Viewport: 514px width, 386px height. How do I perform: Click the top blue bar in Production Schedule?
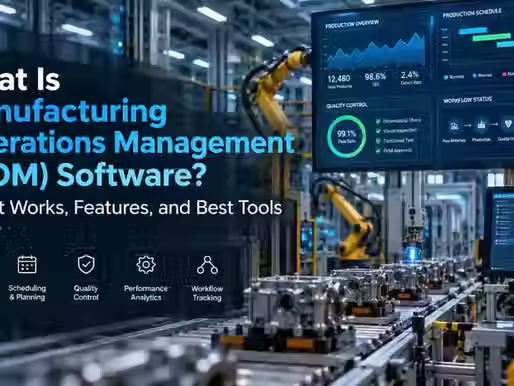click(x=473, y=31)
